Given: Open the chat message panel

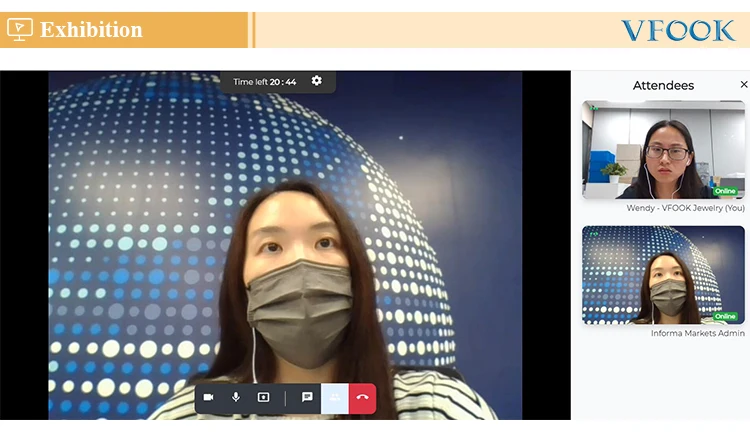Looking at the screenshot, I should point(307,397).
